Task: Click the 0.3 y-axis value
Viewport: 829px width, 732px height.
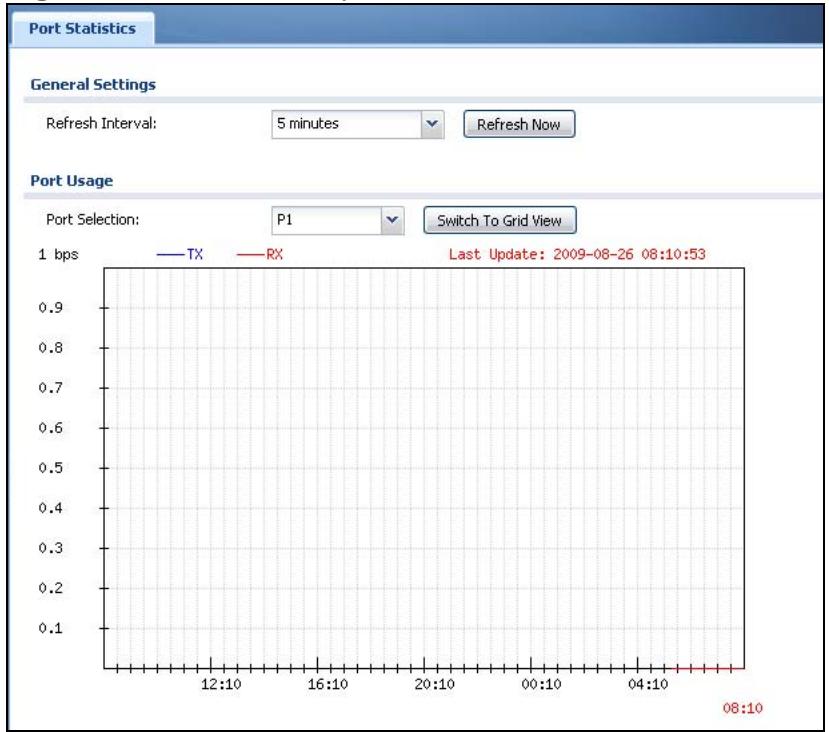Action: click(x=51, y=548)
